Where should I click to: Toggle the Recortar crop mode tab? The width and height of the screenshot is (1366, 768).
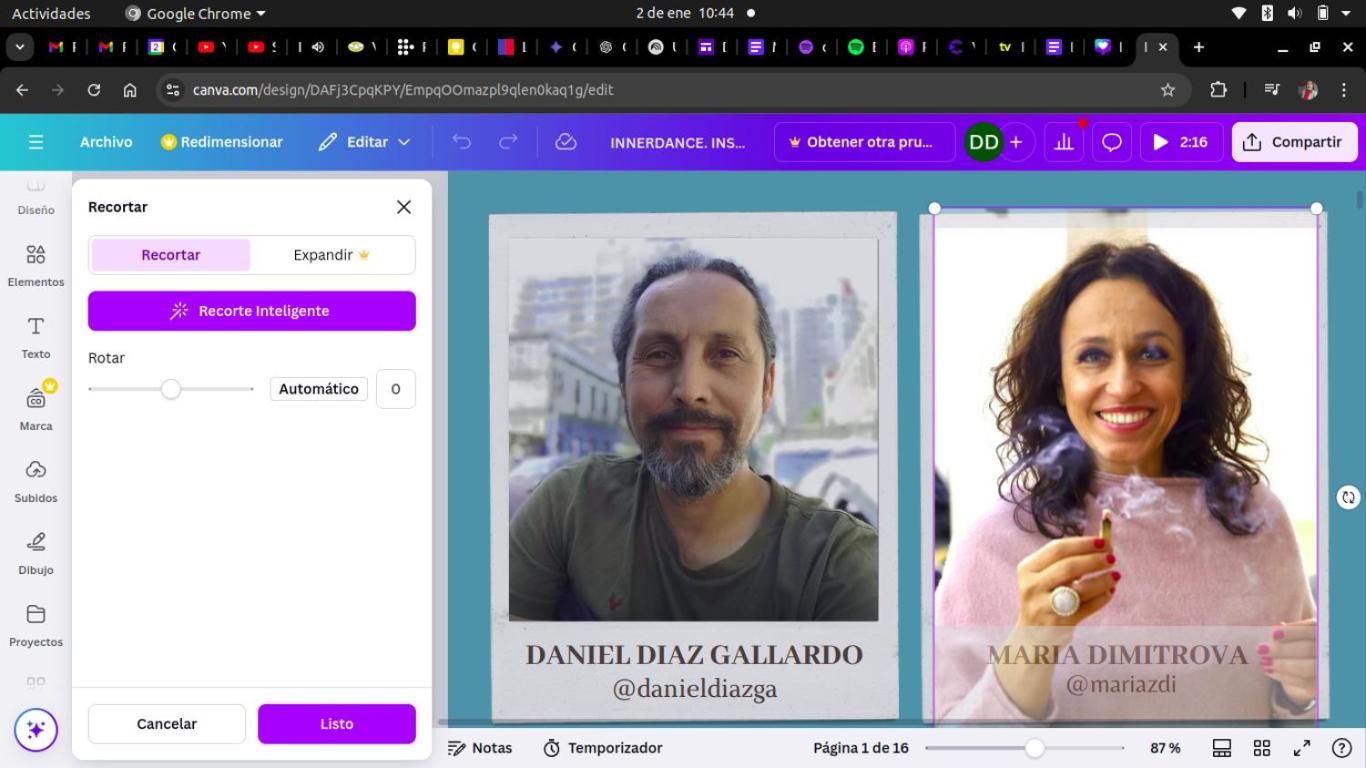point(171,255)
